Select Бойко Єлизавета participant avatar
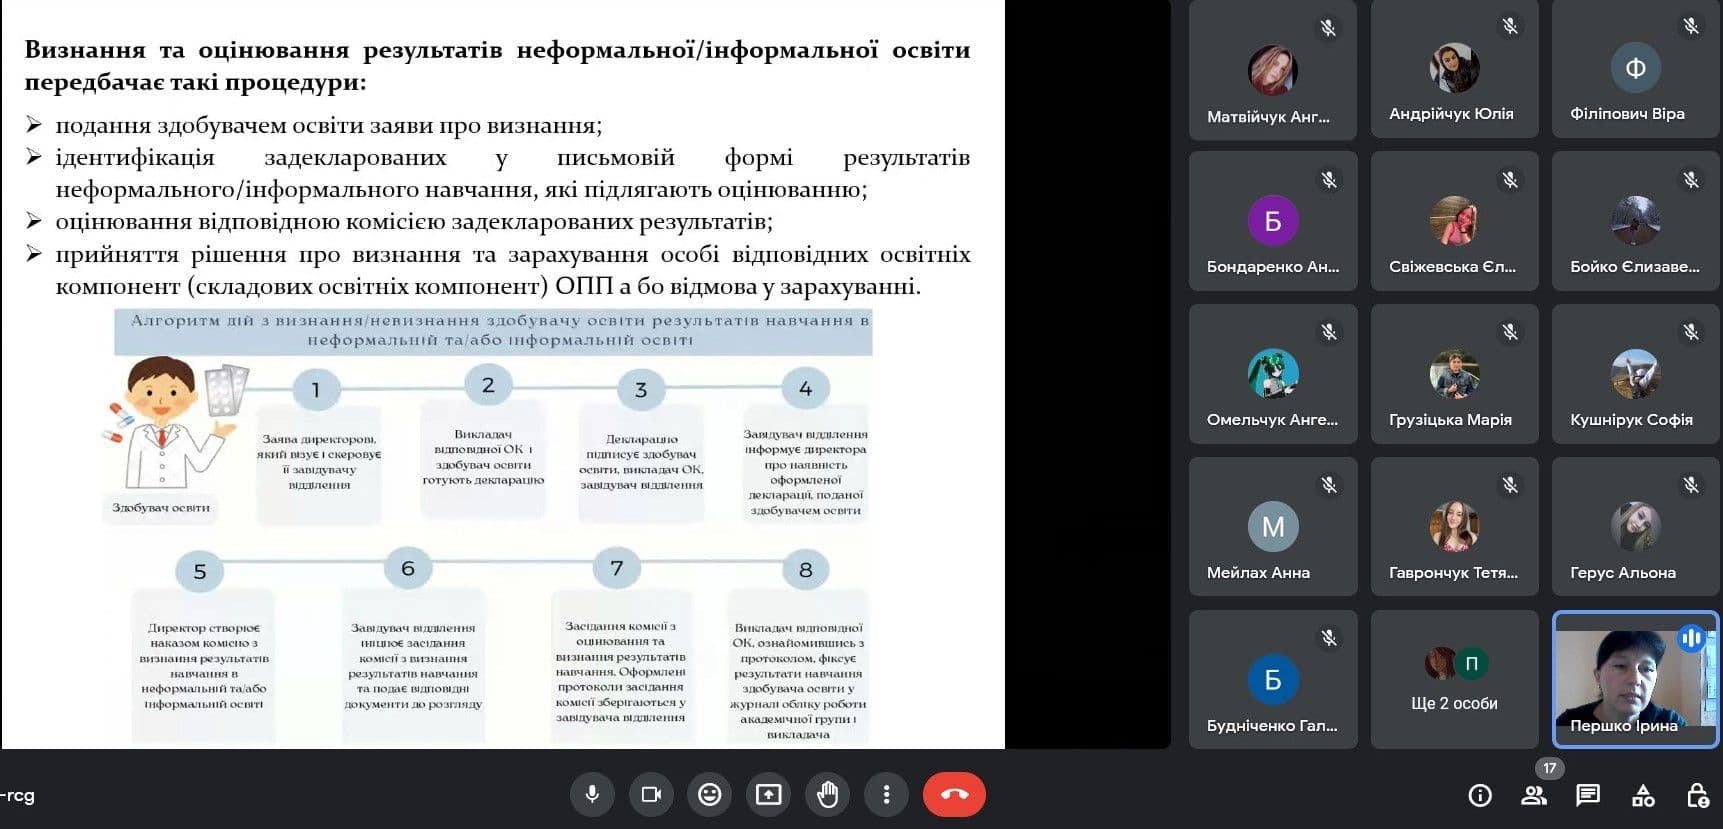This screenshot has width=1723, height=829. coord(1636,221)
